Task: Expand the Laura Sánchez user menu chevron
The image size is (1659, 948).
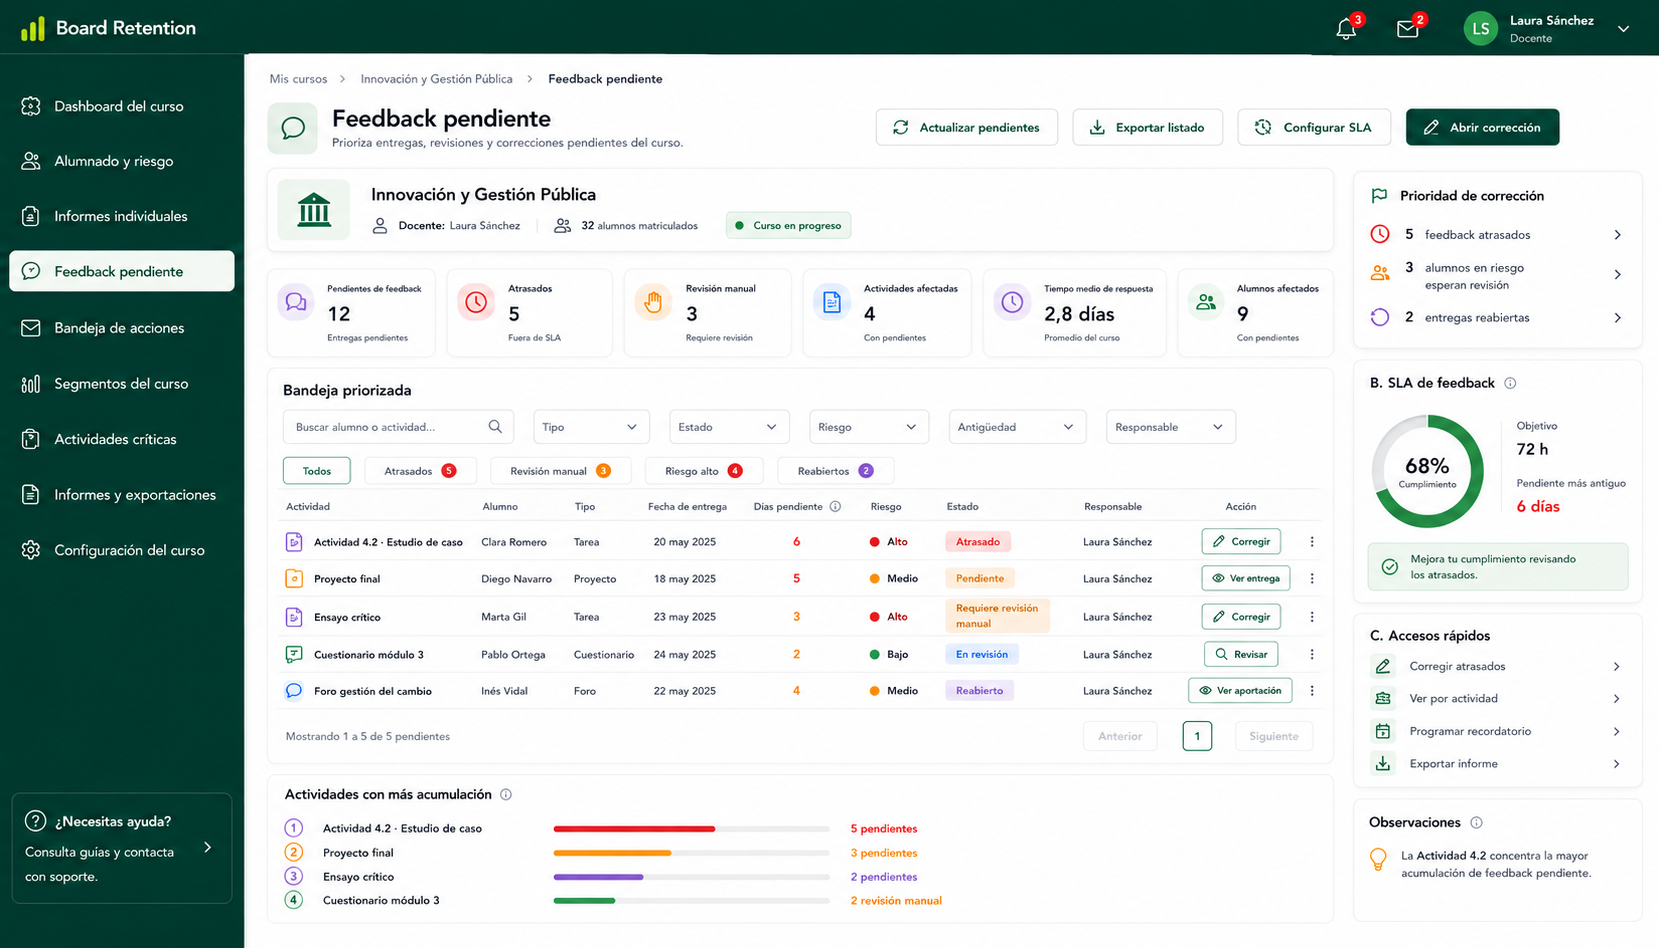Action: click(x=1623, y=29)
